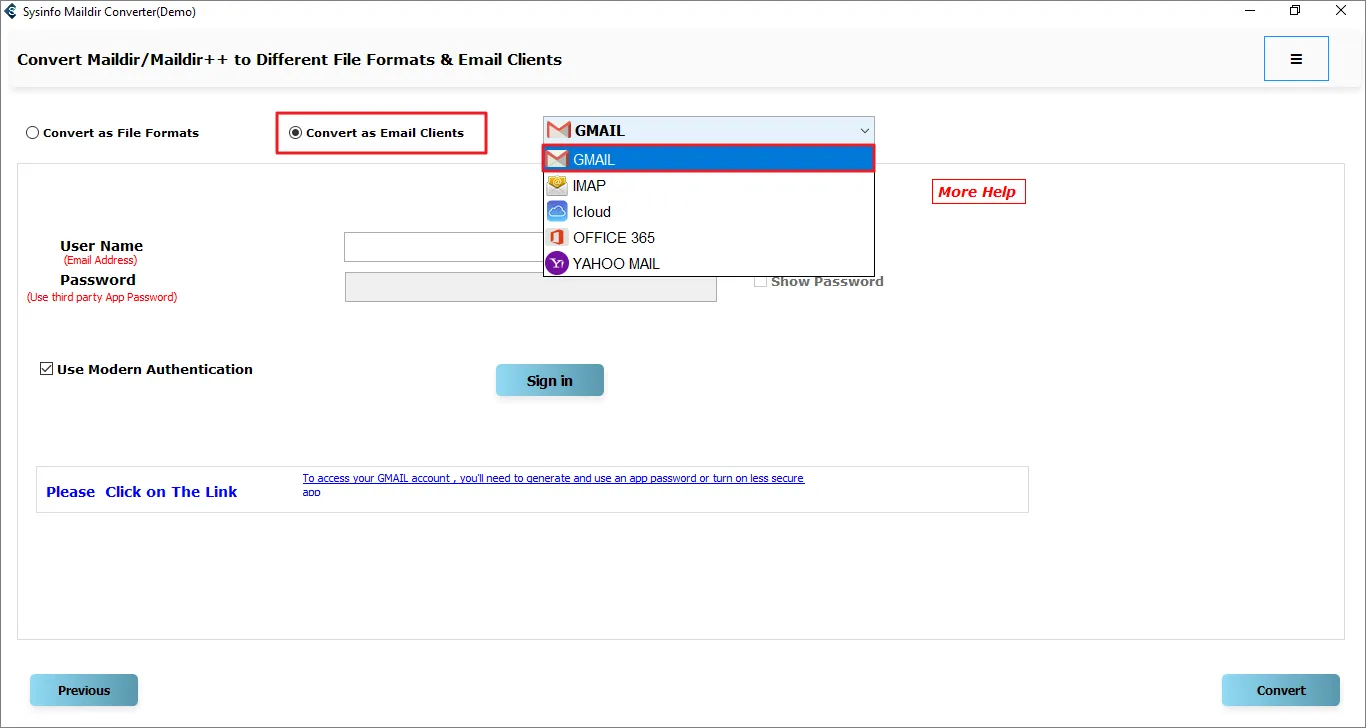The image size is (1366, 728).
Task: Collapse the email client dropdown arrow
Action: (x=864, y=130)
